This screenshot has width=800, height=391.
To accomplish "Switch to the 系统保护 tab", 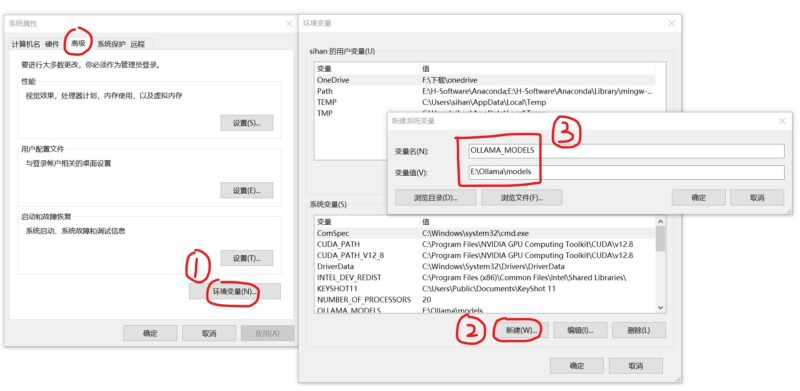I will pos(111,44).
